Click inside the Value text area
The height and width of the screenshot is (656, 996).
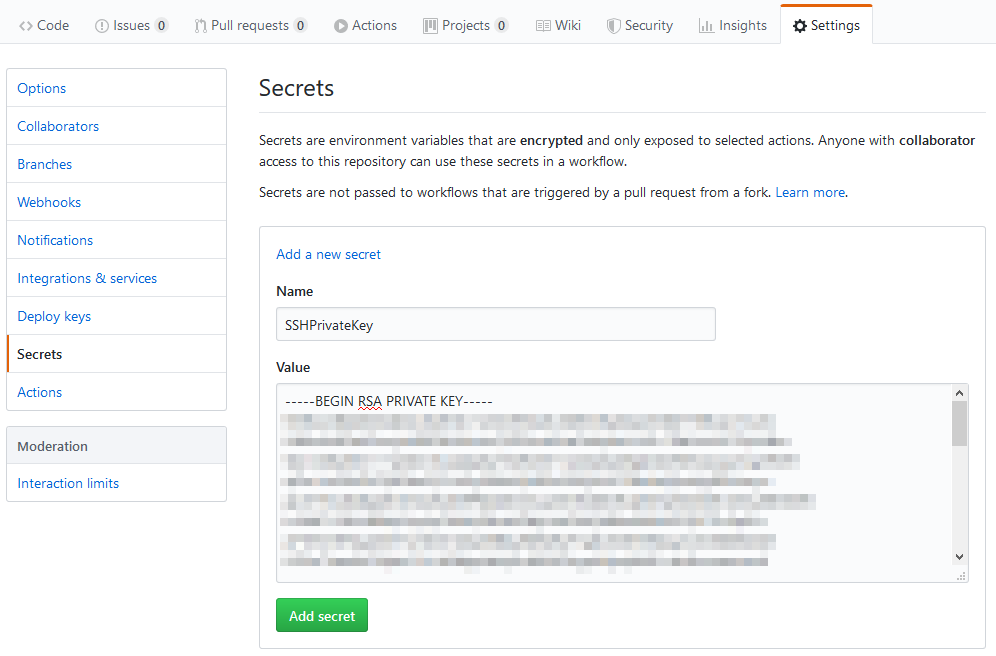[615, 483]
